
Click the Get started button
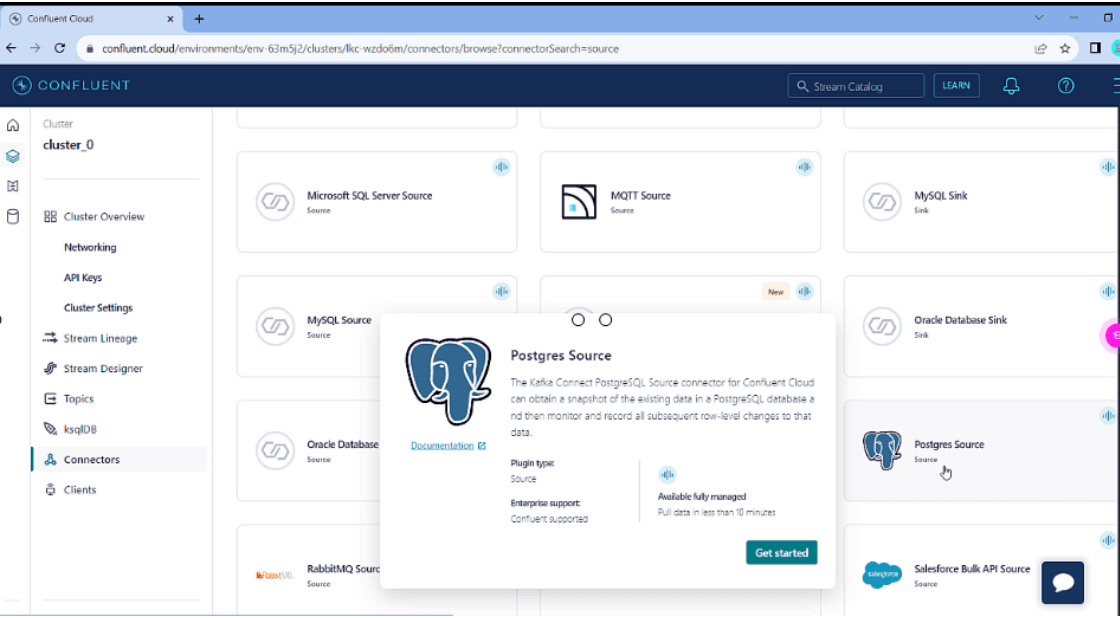pyautogui.click(x=781, y=552)
